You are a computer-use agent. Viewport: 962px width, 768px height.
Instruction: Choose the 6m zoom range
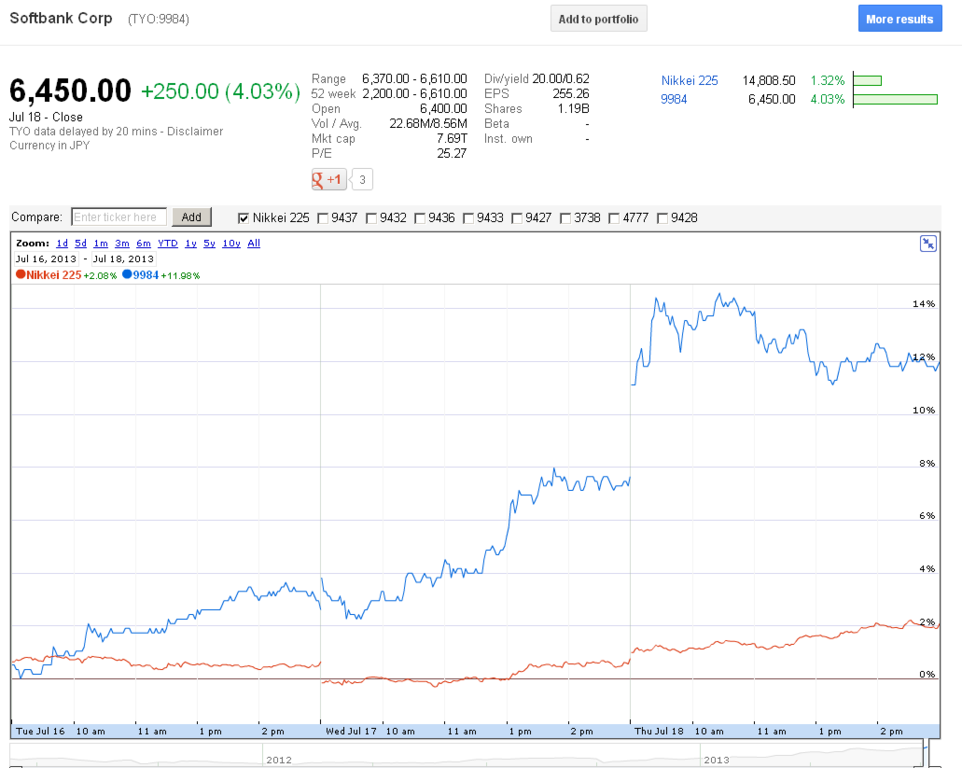pos(143,244)
